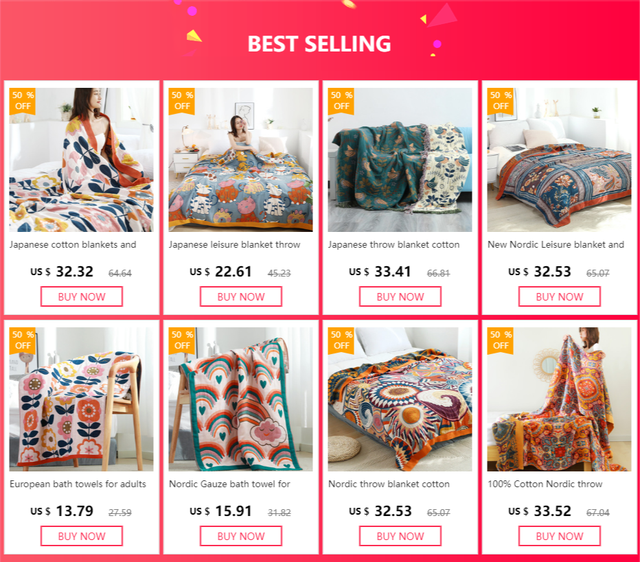Screen dimensions: 640x562
Task: Open the floral European bath towel image
Action: [82, 399]
